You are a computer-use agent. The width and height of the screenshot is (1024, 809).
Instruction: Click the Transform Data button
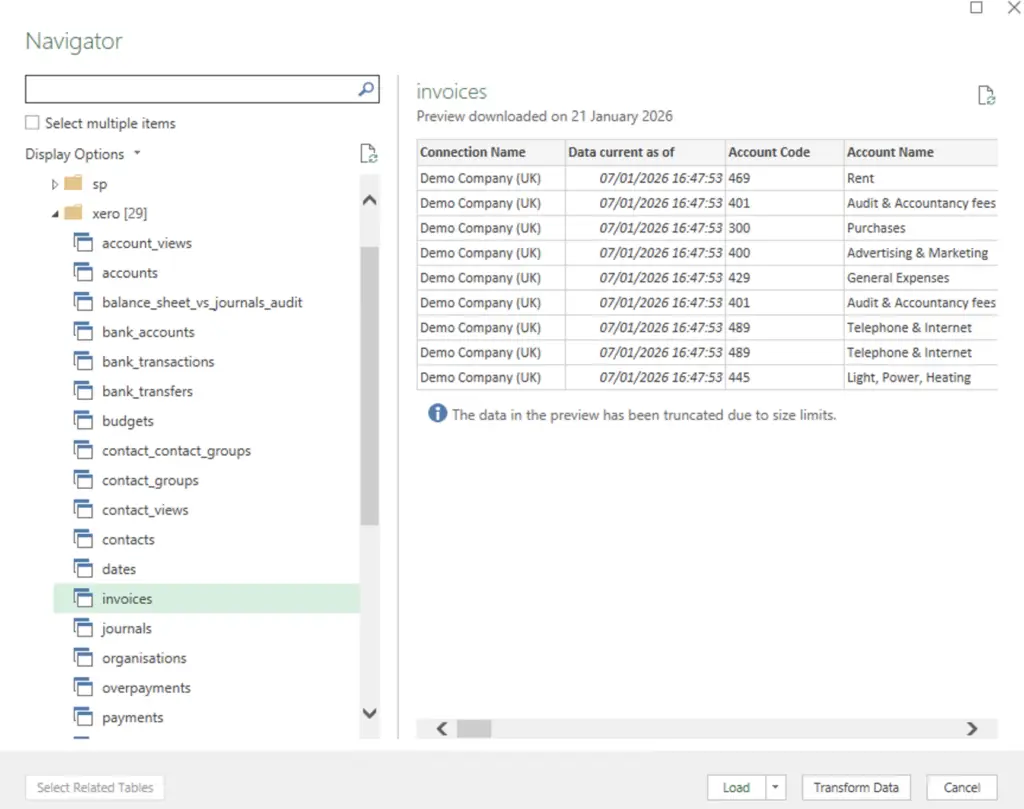coord(856,787)
